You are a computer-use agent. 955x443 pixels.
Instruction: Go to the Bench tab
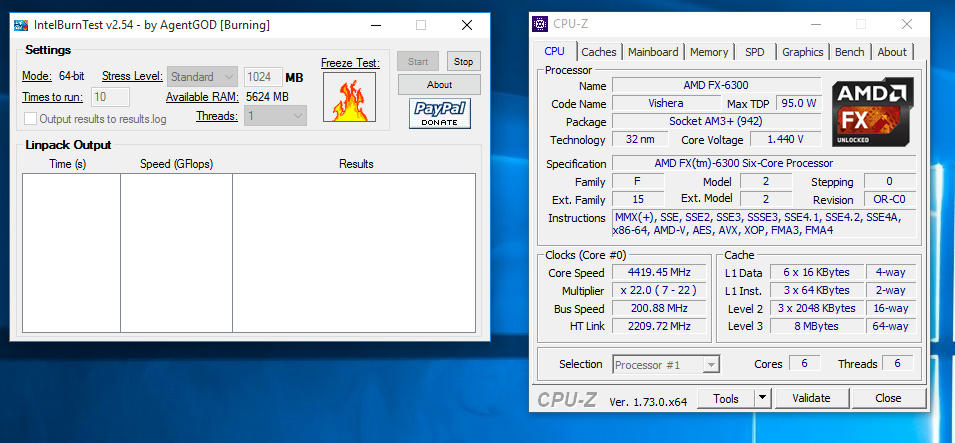click(x=850, y=52)
